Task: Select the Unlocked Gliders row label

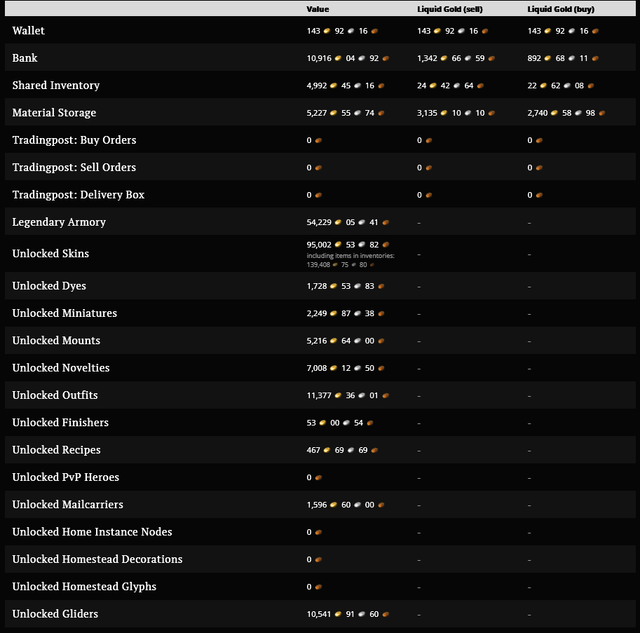Action: coord(55,614)
